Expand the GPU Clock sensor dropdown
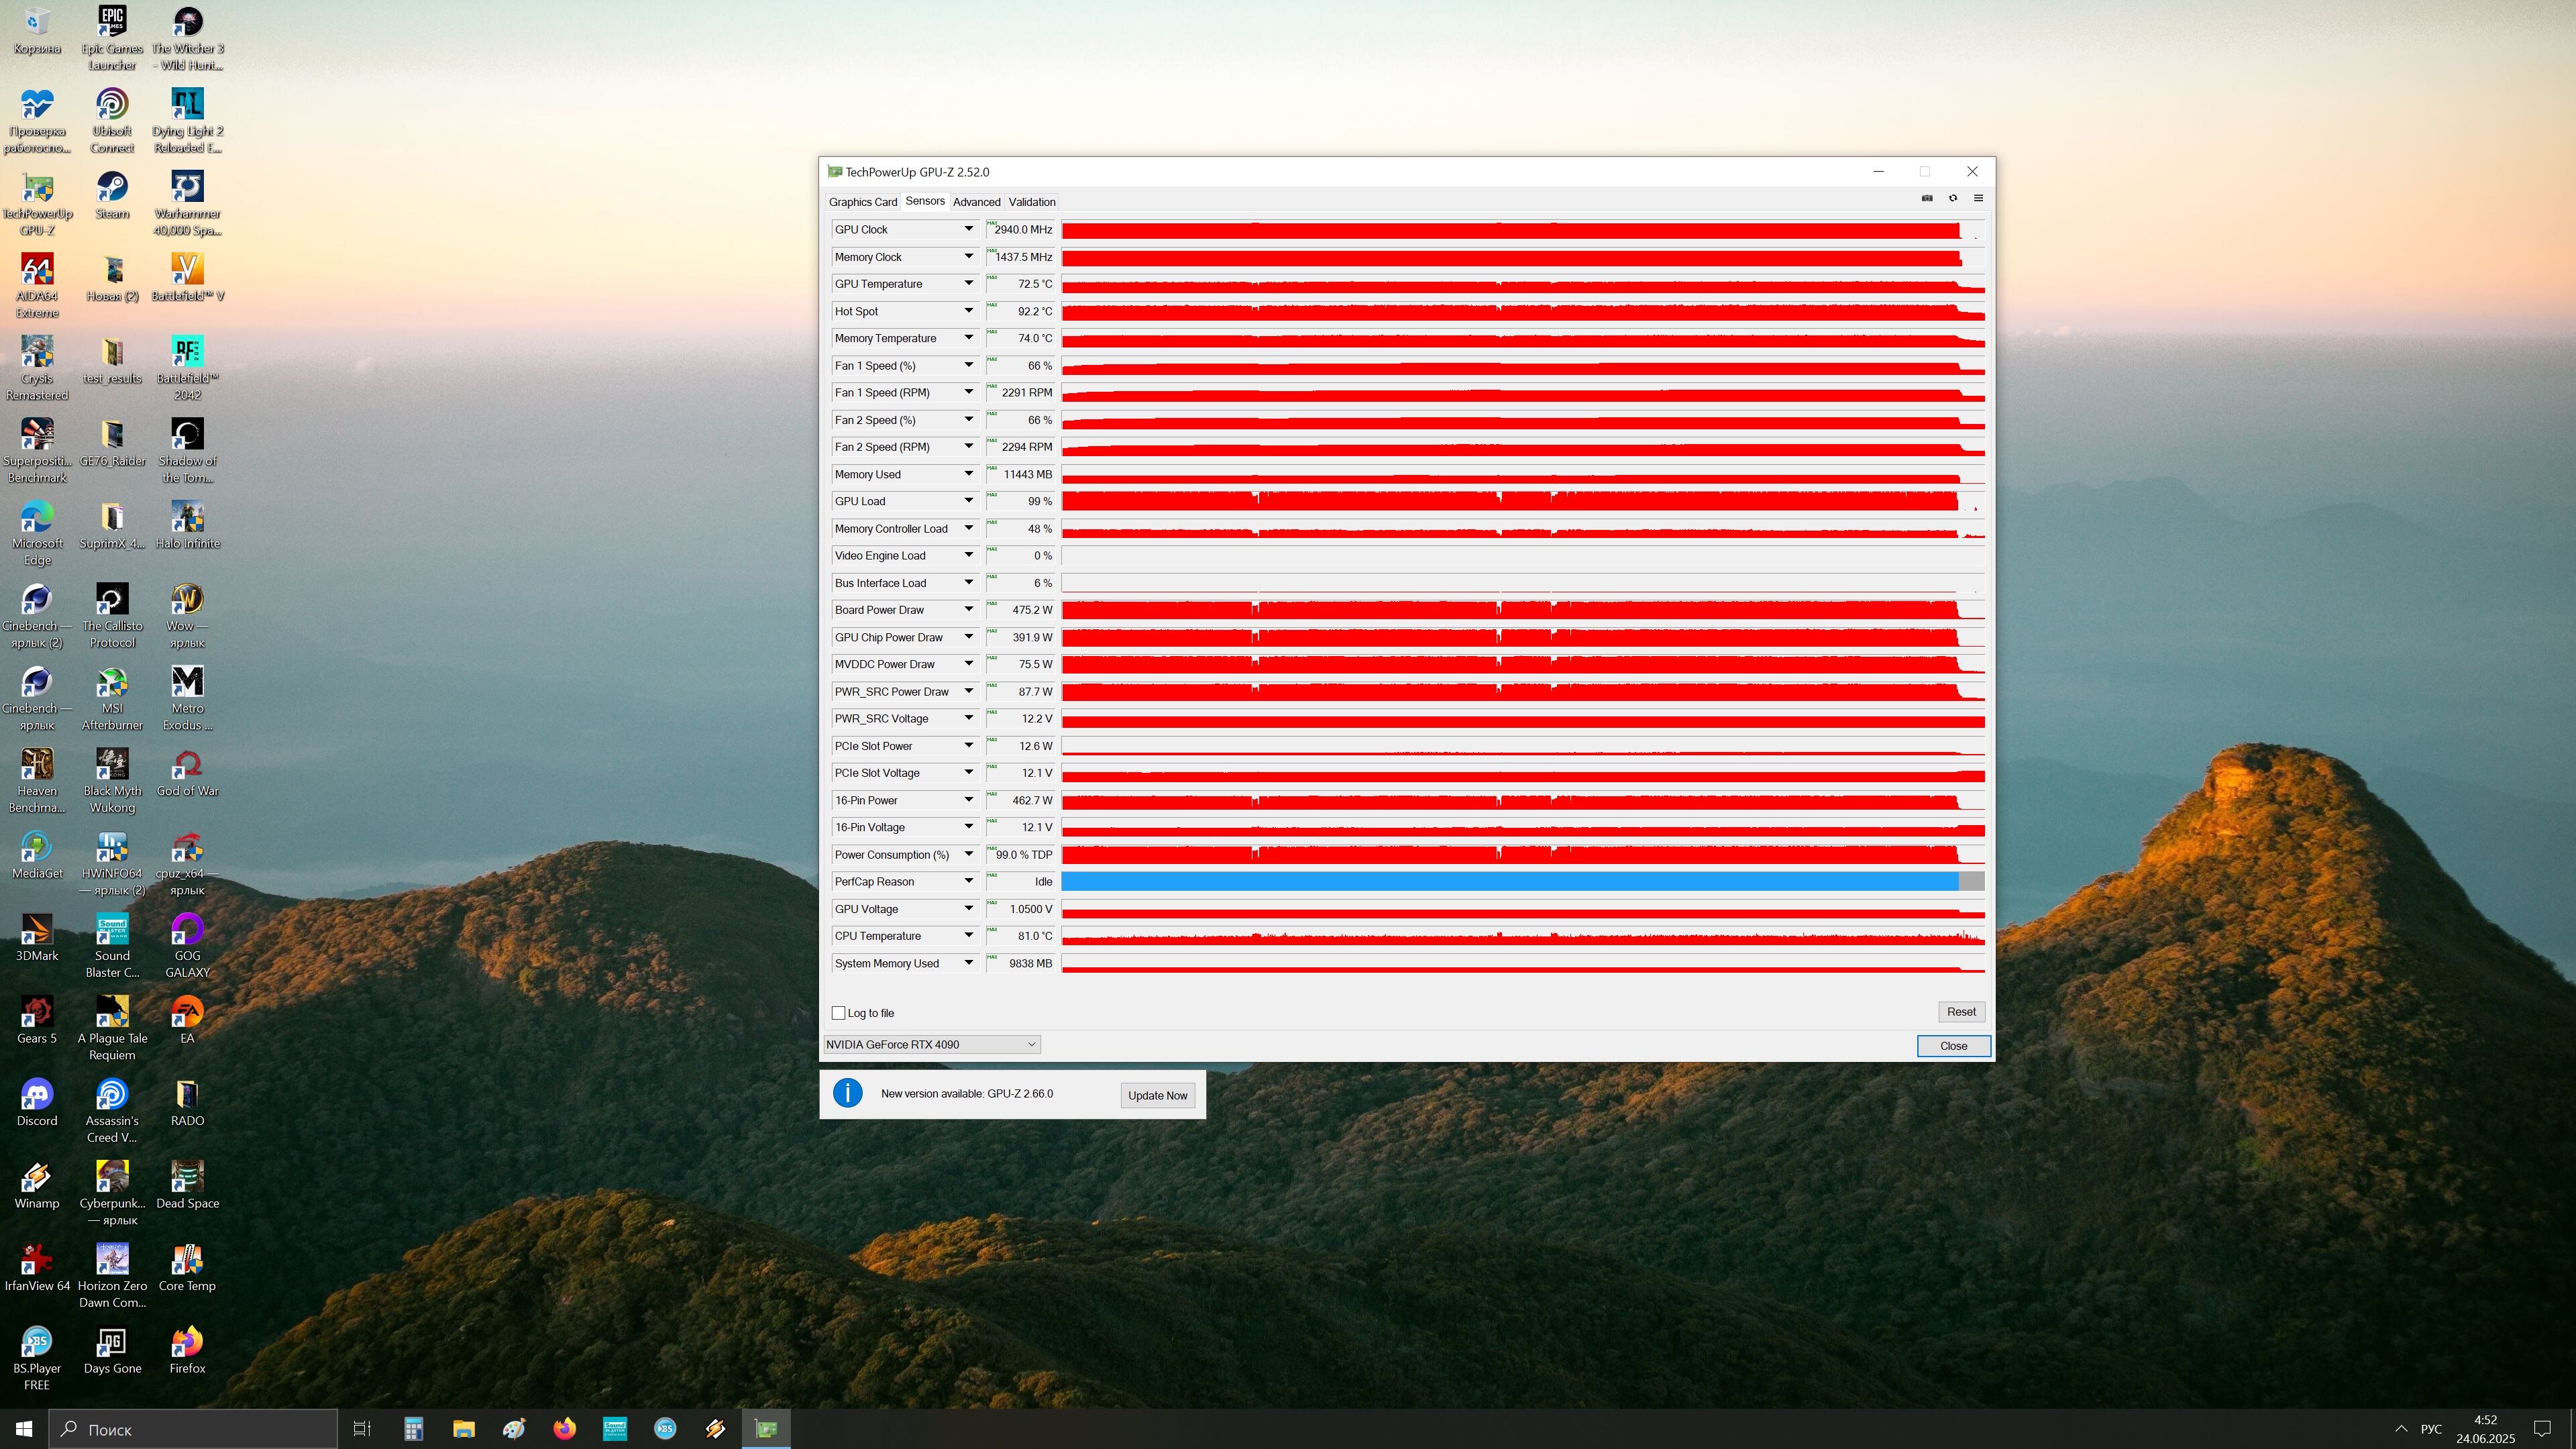 point(968,229)
